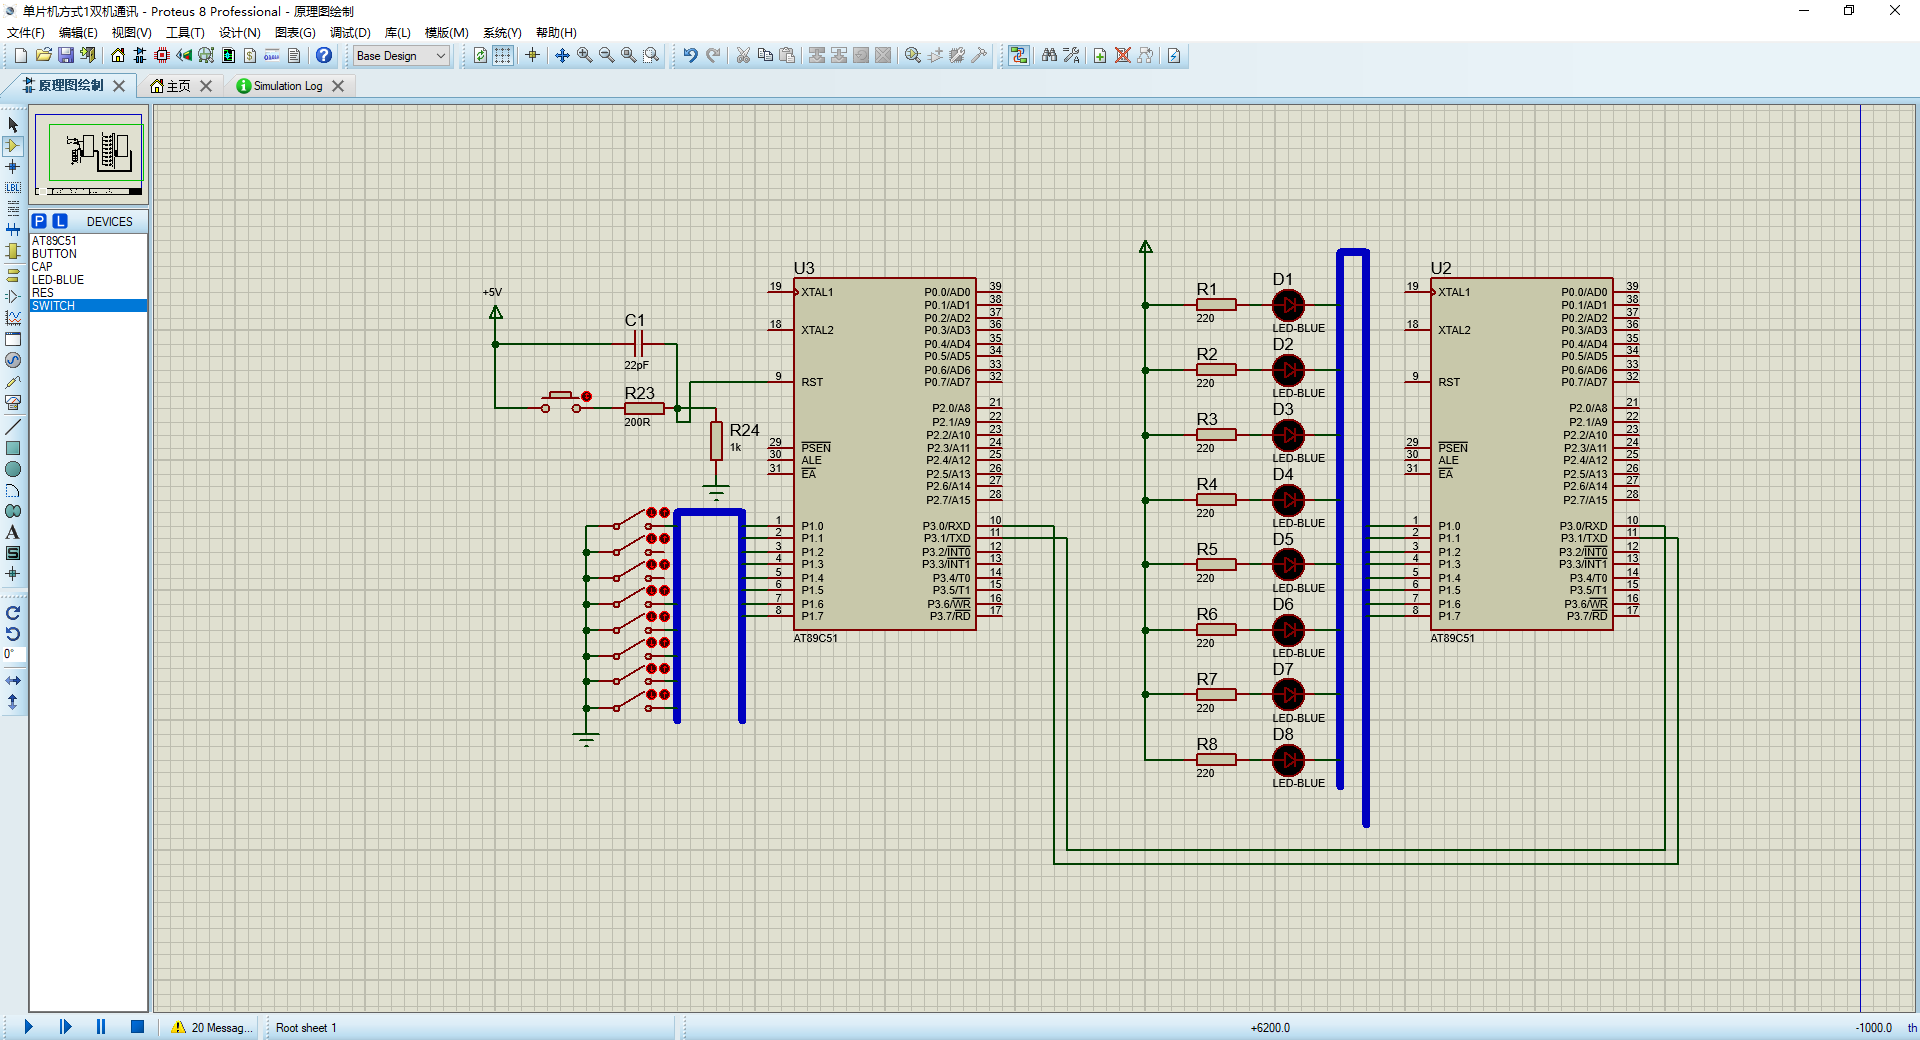The image size is (1920, 1040).
Task: Switch to the 主页 tab
Action: click(x=171, y=86)
